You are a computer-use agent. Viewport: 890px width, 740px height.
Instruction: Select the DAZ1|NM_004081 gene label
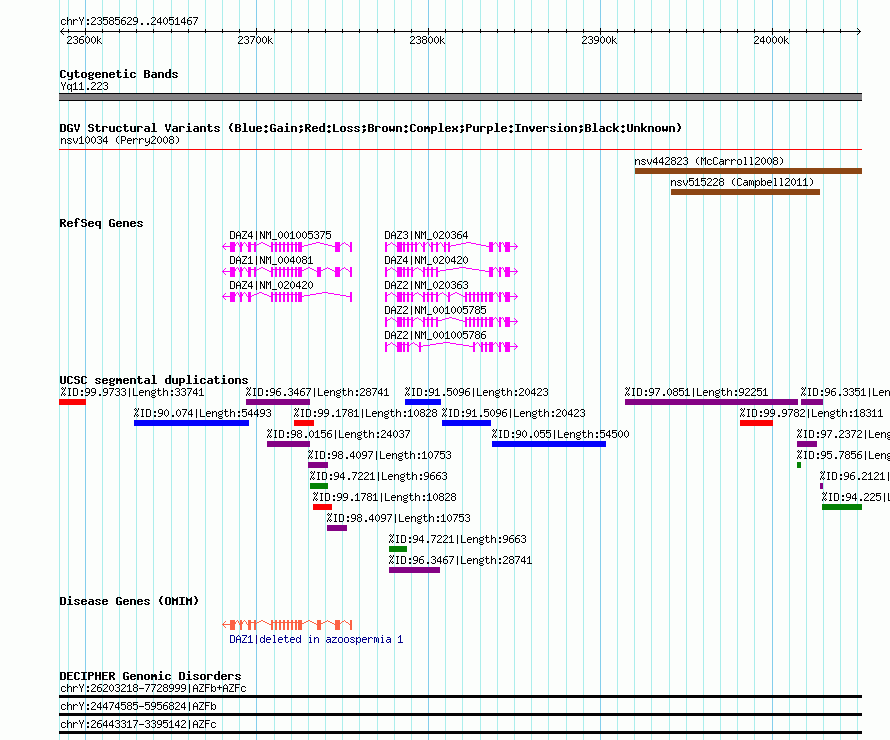pos(271,260)
